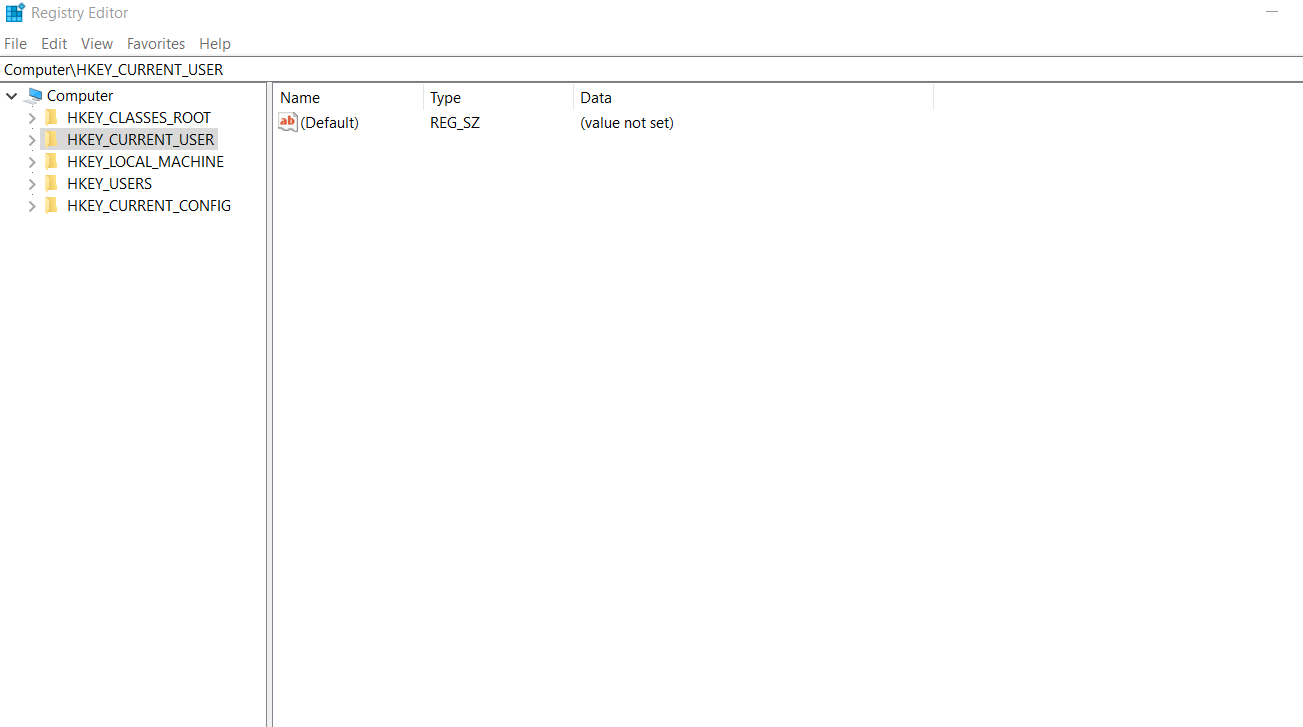Click the address bar path Computer\HKEY_CURRENT_USER
Viewport: 1303px width, 727px height.
(x=114, y=70)
